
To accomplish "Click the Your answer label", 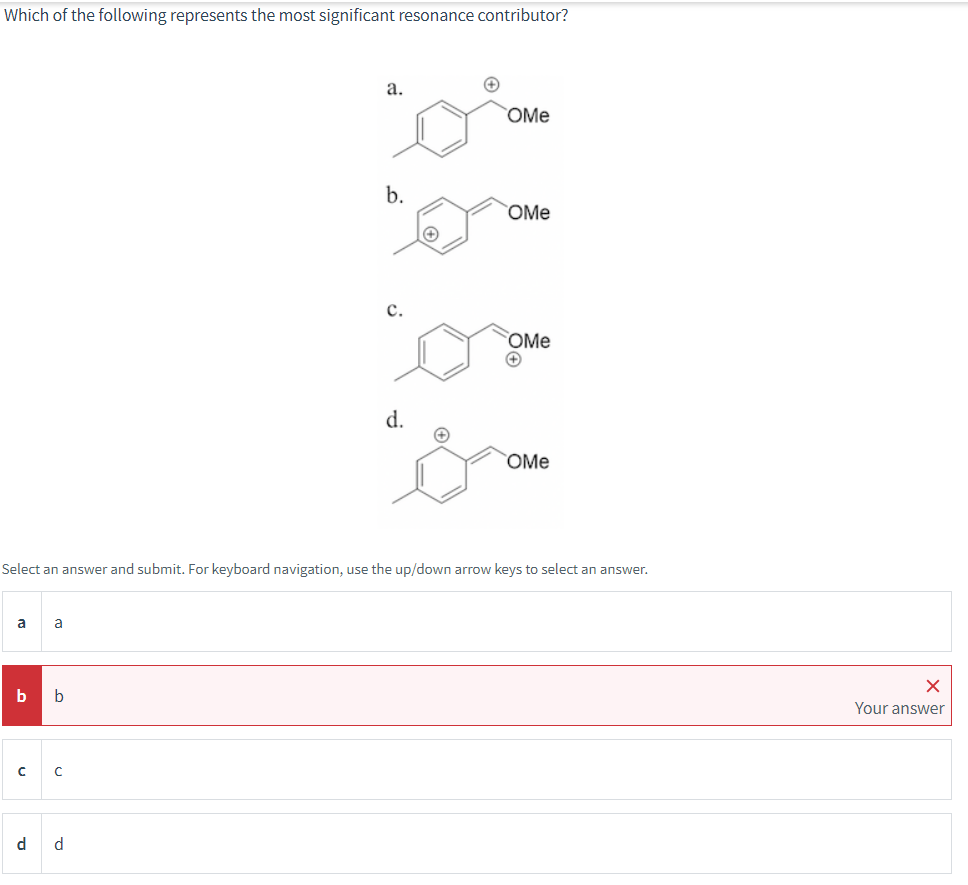I will [900, 707].
